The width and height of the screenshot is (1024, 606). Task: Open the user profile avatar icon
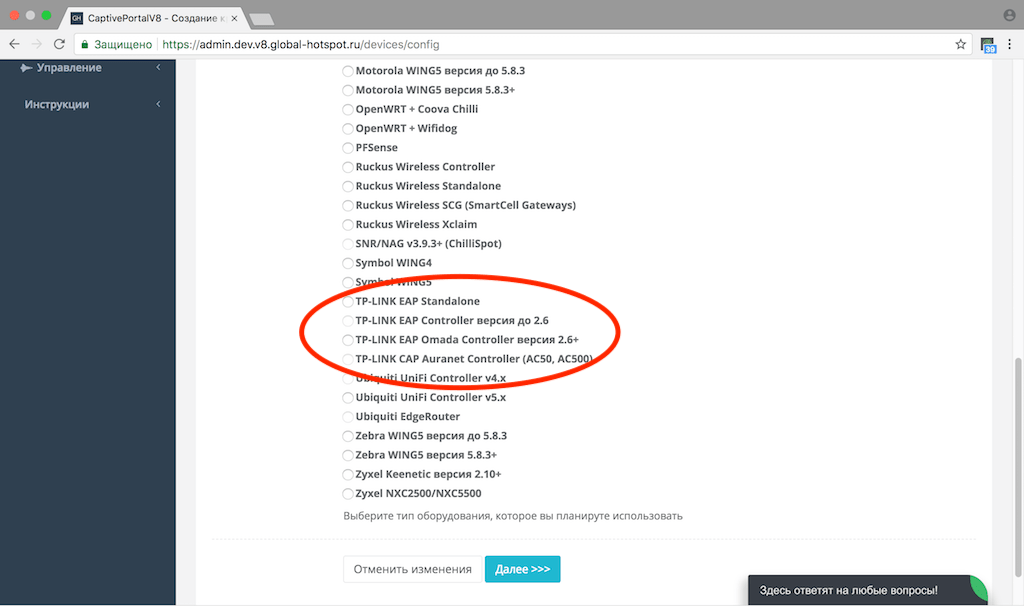pos(1010,16)
